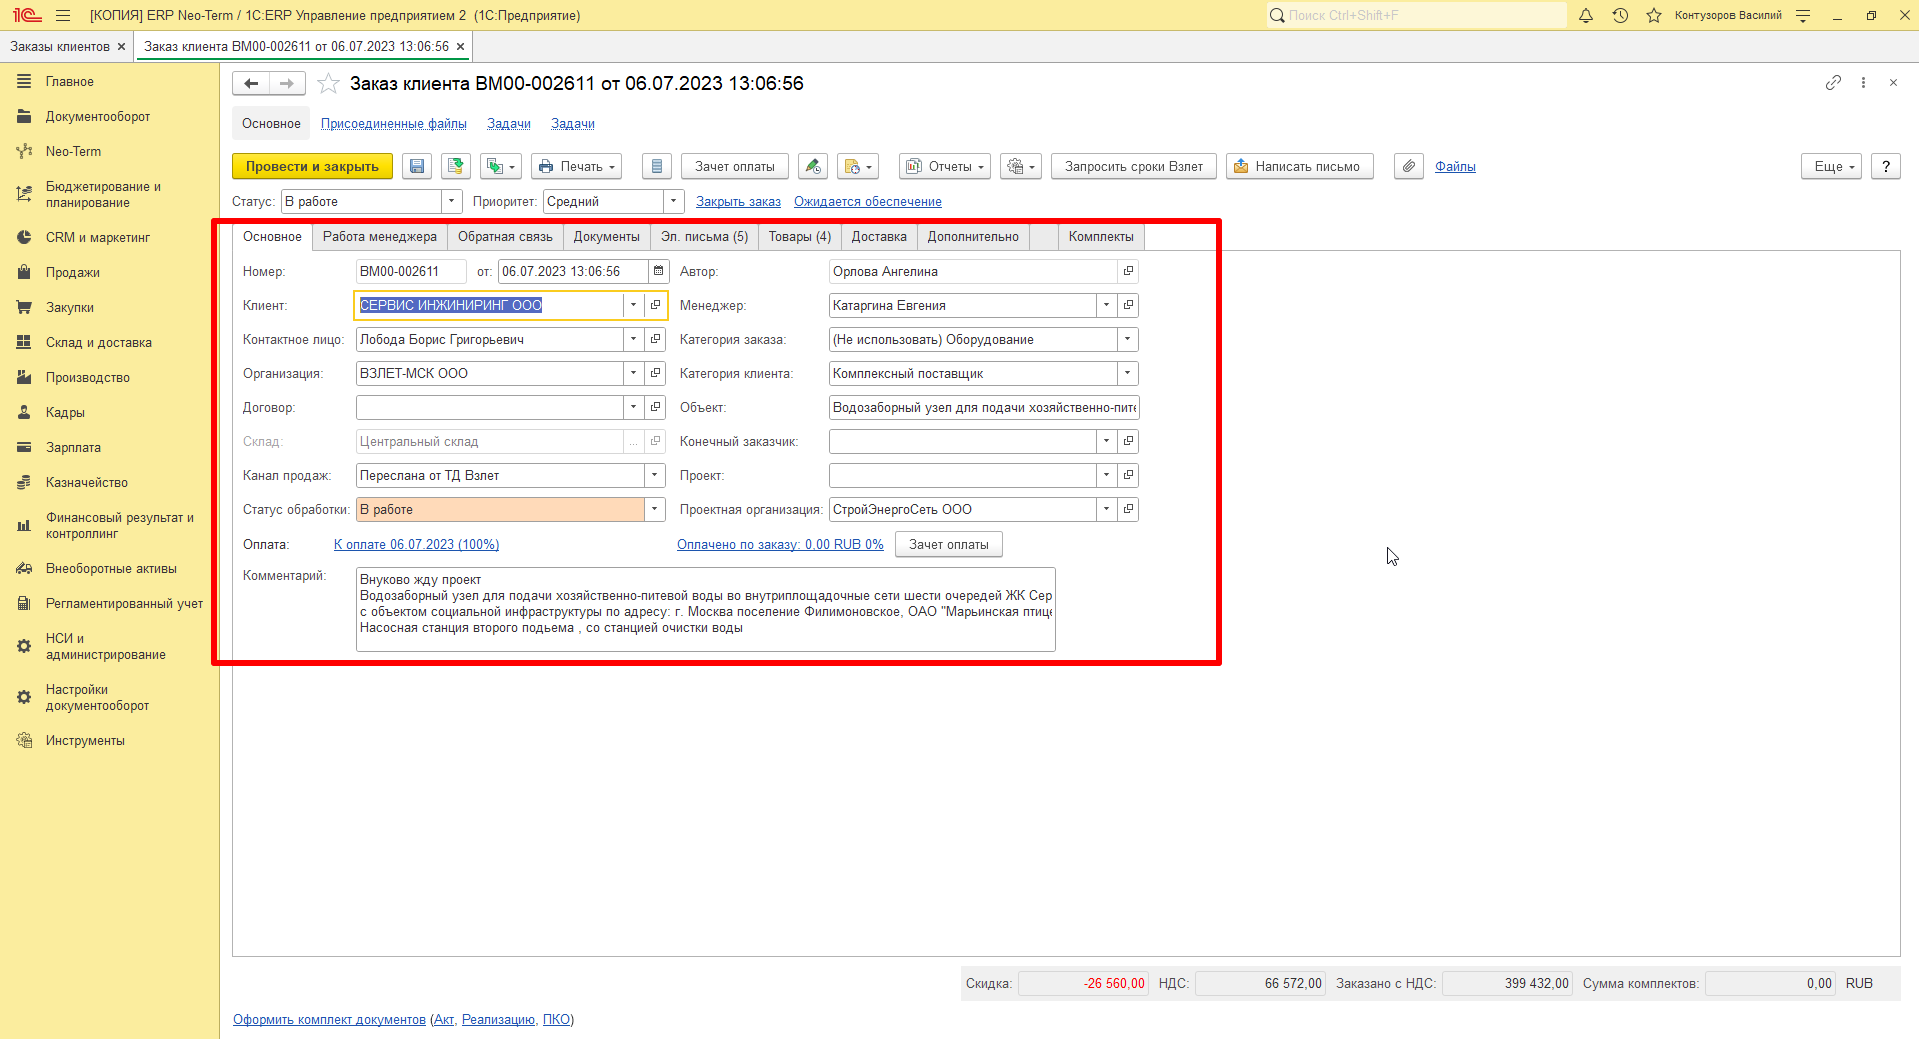Mark order as favorite with star icon
The image size is (1919, 1039).
click(x=328, y=83)
